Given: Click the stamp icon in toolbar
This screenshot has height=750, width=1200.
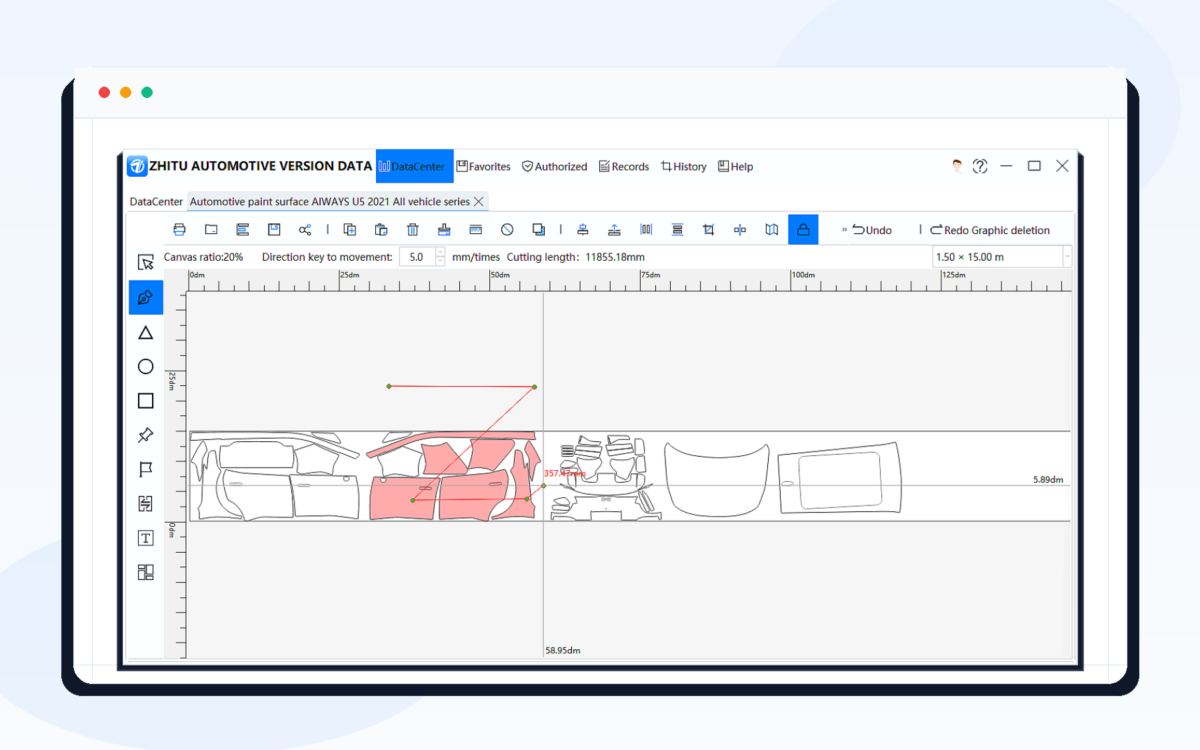Looking at the screenshot, I should (x=444, y=229).
